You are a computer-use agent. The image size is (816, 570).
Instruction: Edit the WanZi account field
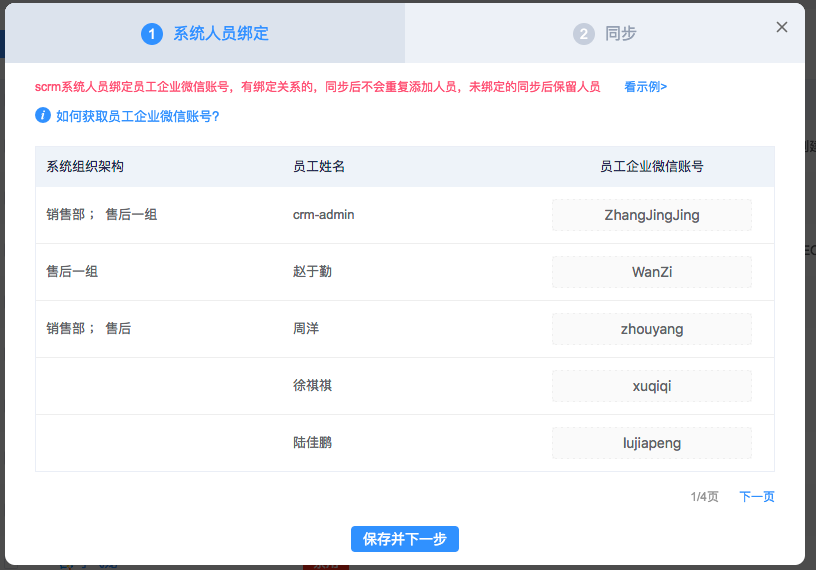[x=652, y=272]
